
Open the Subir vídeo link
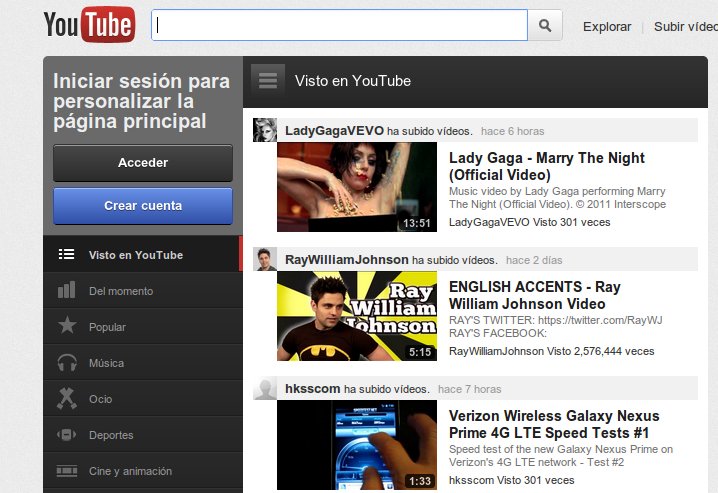[x=685, y=27]
